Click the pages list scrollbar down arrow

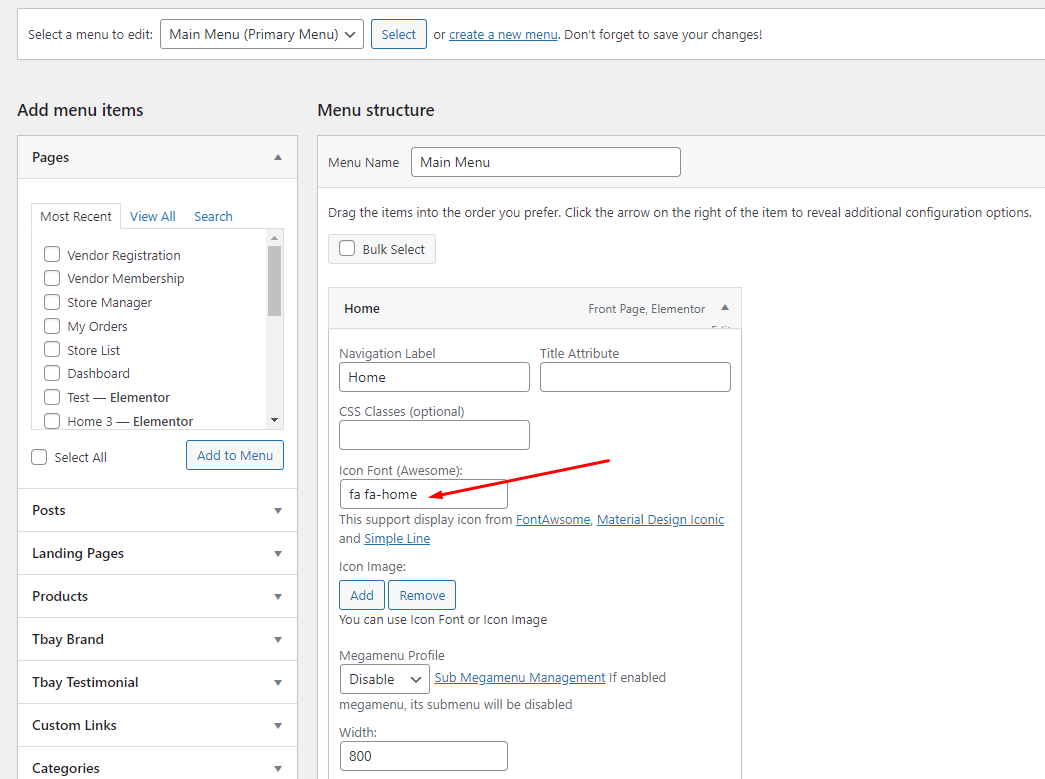pos(275,420)
